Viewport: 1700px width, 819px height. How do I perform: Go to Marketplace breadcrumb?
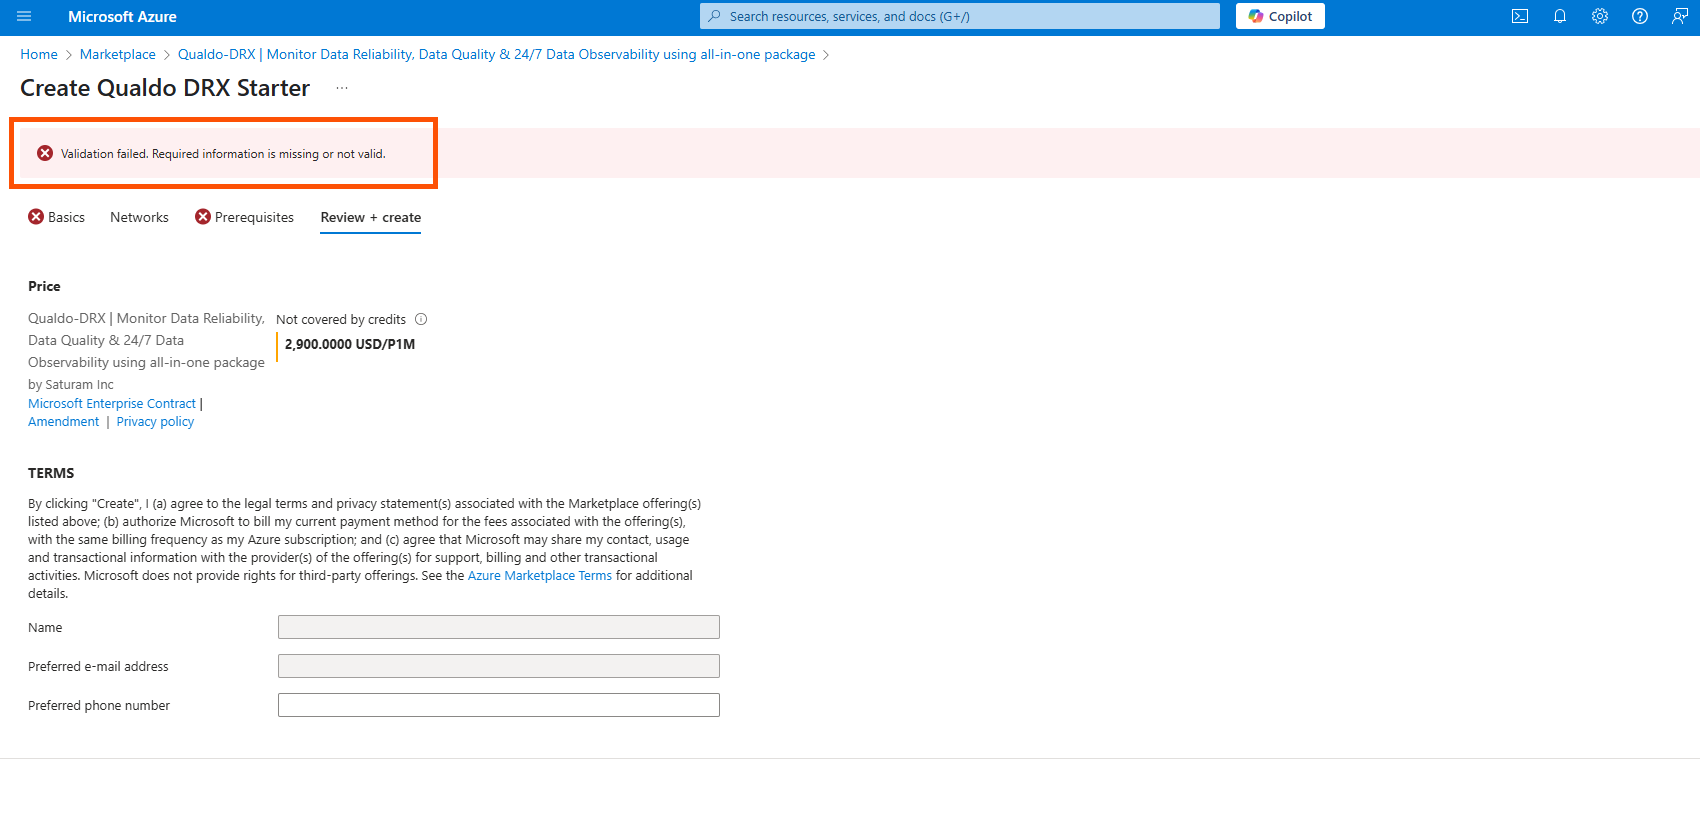tap(118, 55)
